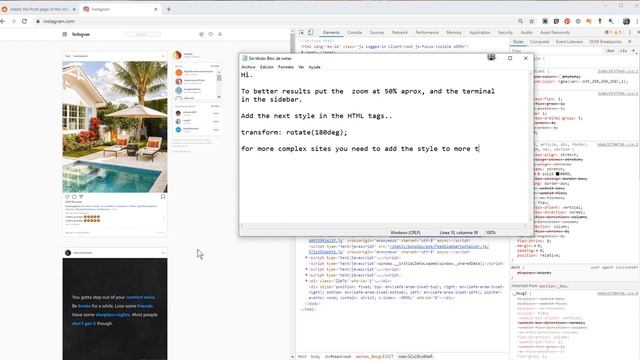Open Instagram explore compass icon

(201, 34)
